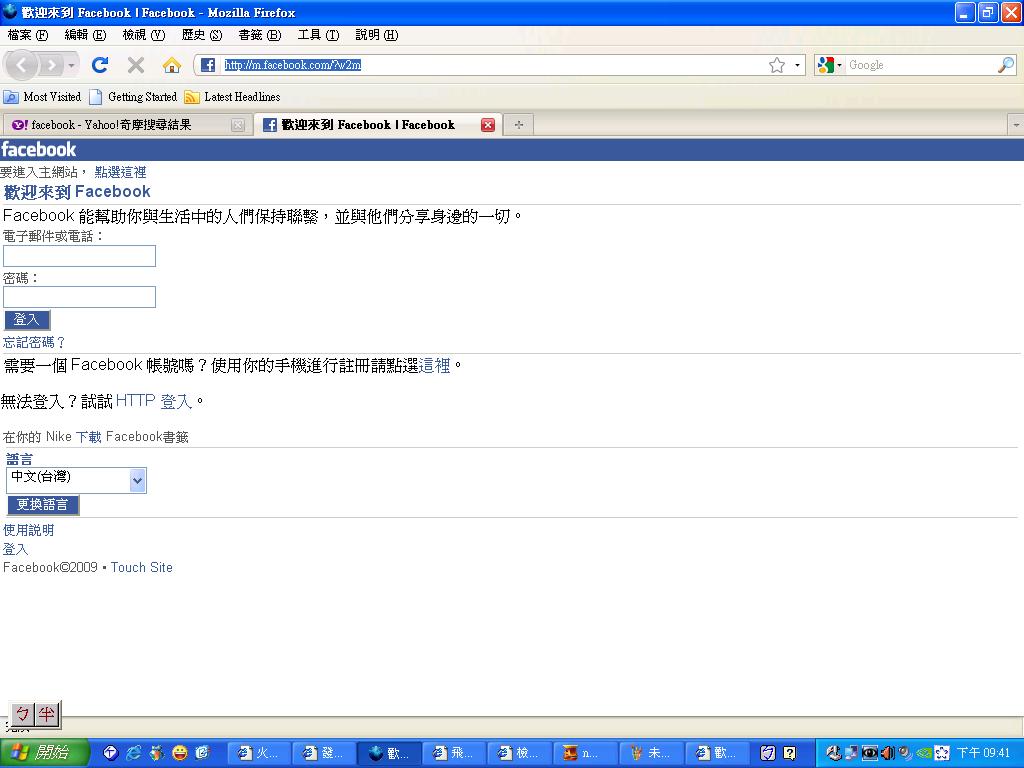Go forward with the Forward arrow button
Screen dimensions: 1024x768
pyautogui.click(x=52, y=65)
